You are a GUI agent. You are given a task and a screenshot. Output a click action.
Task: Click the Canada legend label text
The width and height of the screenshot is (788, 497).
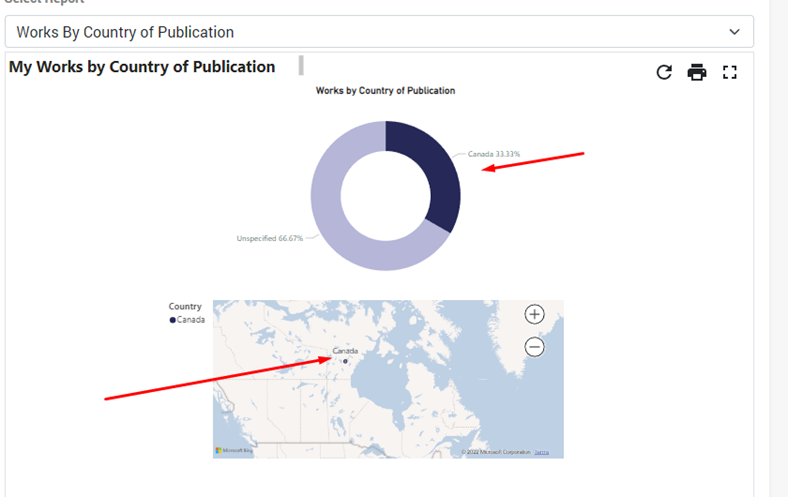(x=191, y=320)
